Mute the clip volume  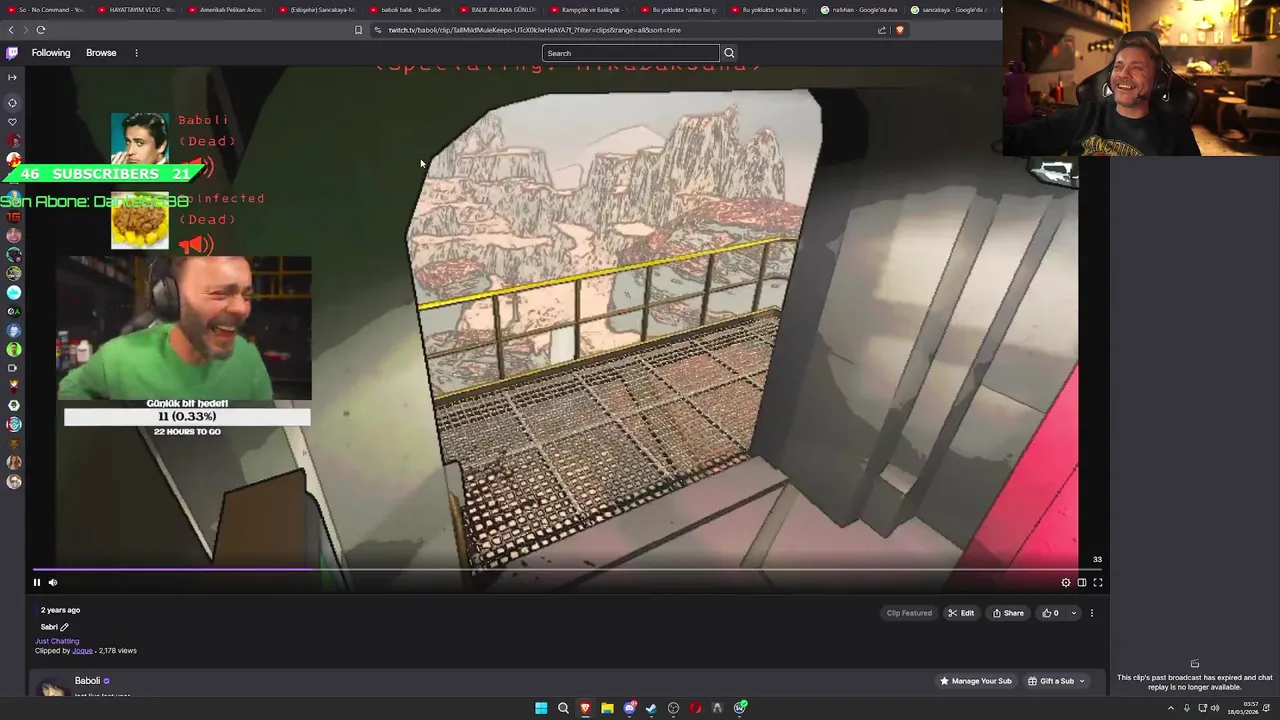(x=53, y=583)
